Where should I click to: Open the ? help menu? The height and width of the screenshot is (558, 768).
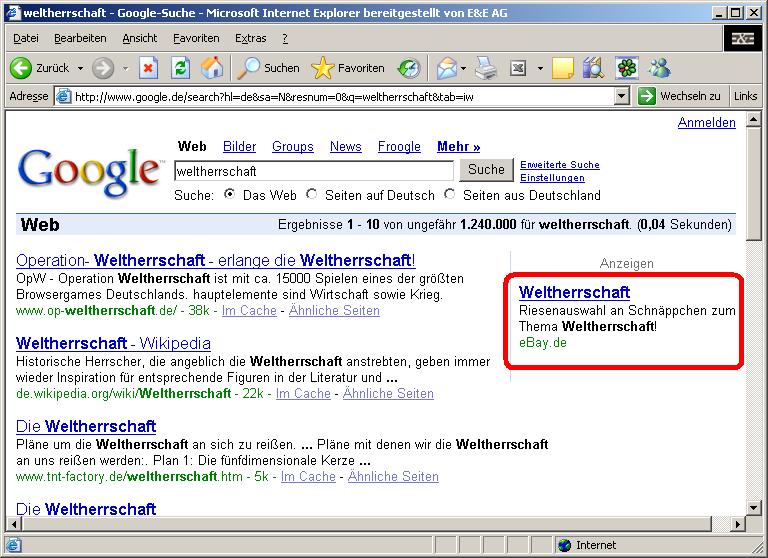(x=285, y=38)
